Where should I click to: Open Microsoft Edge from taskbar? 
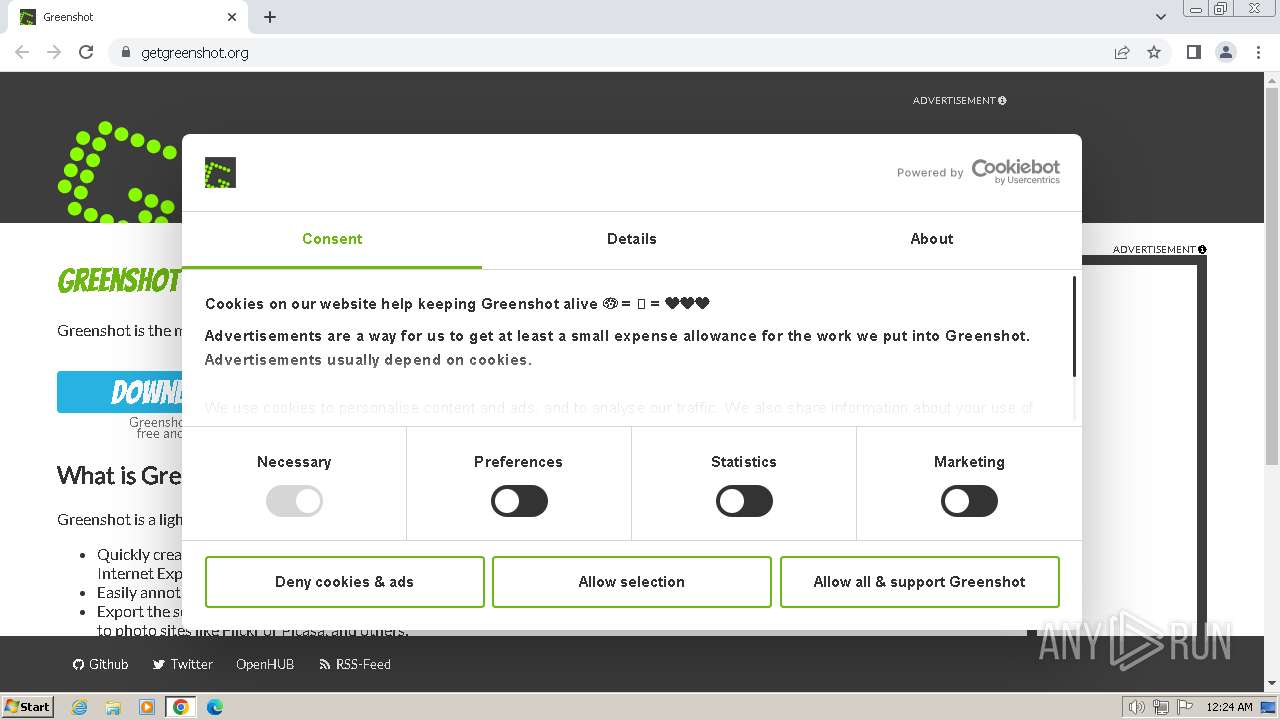click(214, 707)
